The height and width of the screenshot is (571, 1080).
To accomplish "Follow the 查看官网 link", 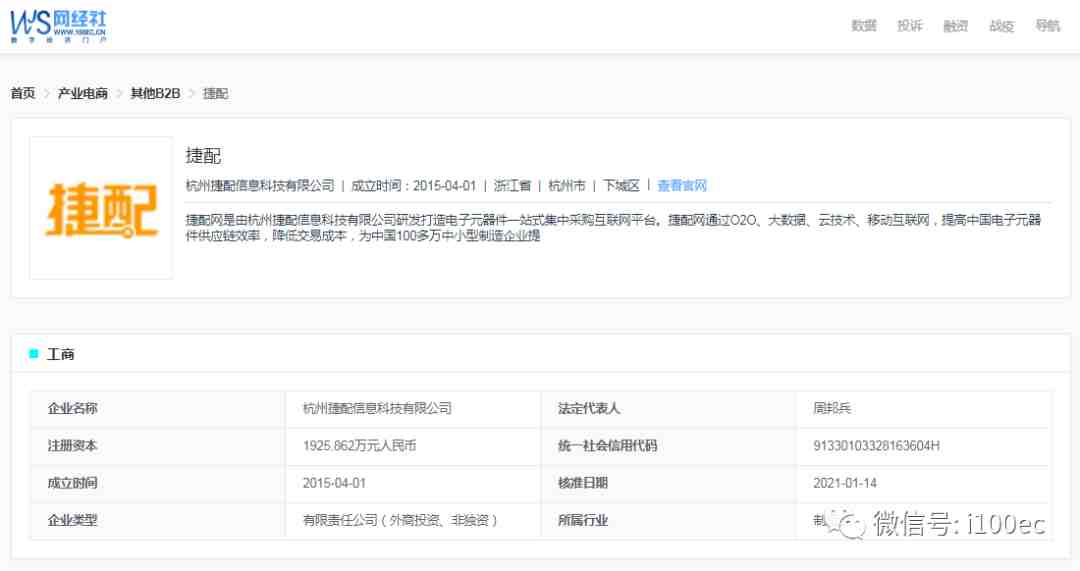I will [682, 185].
